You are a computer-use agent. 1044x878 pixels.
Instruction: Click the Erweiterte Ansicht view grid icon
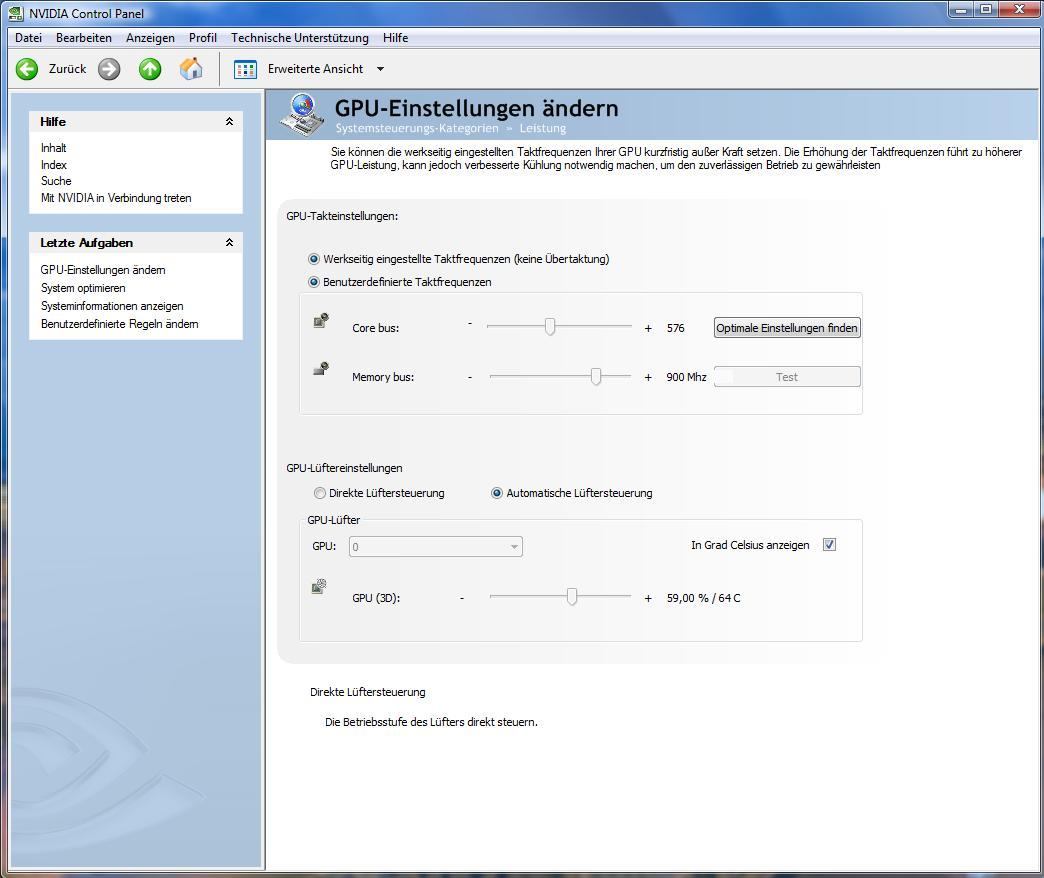coord(245,69)
